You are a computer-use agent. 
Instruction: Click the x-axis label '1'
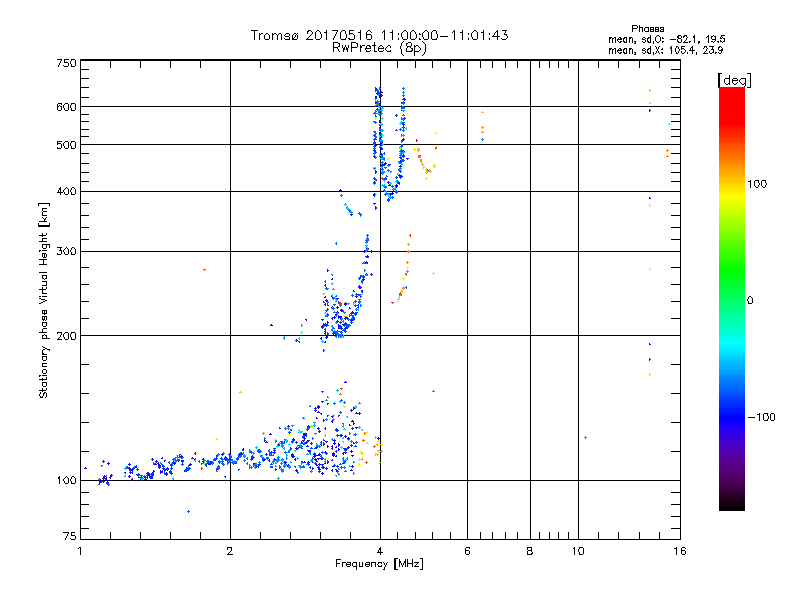(x=80, y=551)
